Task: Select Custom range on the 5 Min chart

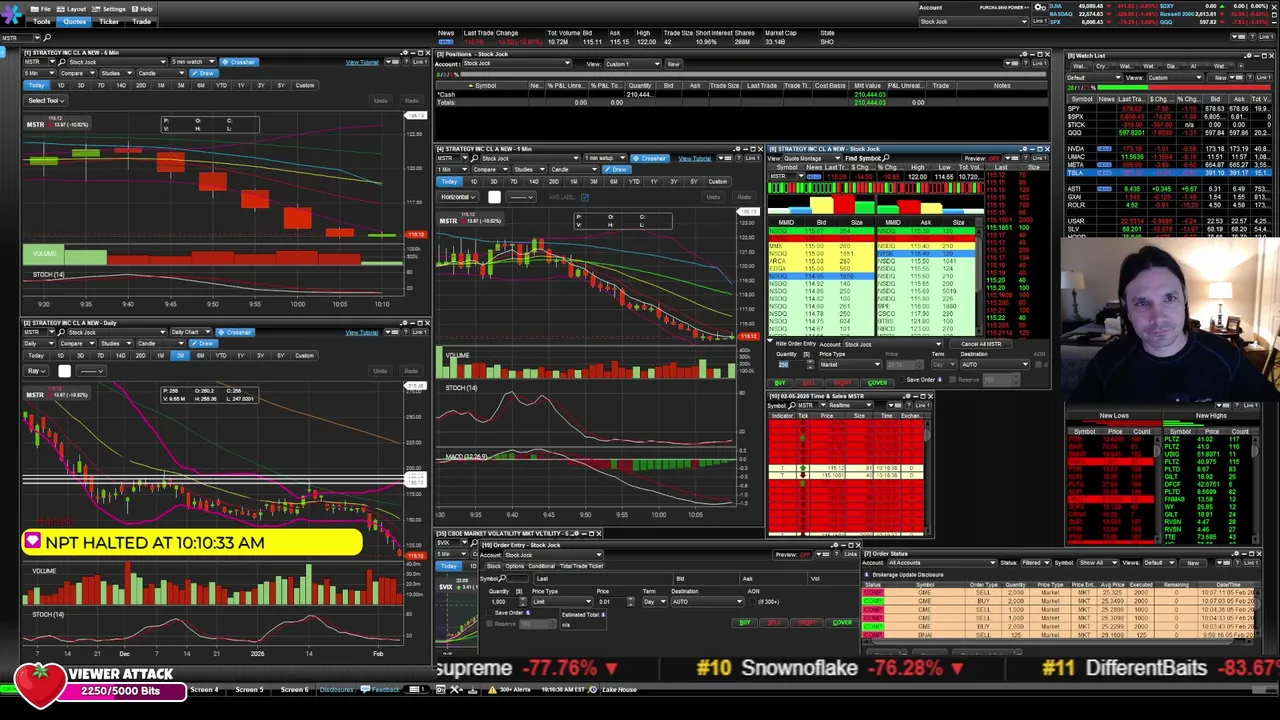Action: tap(305, 85)
